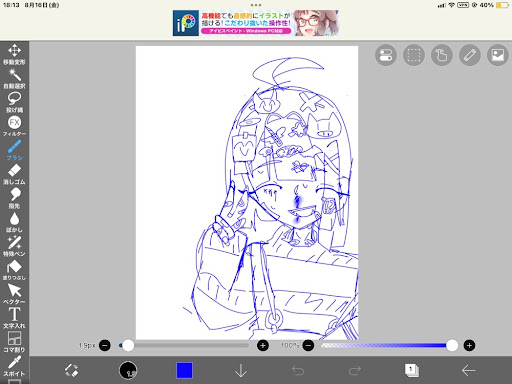Image resolution: width=512 pixels, height=384 pixels.
Task: Tap the three-dot multitasking indicator
Action: tap(256, 5)
